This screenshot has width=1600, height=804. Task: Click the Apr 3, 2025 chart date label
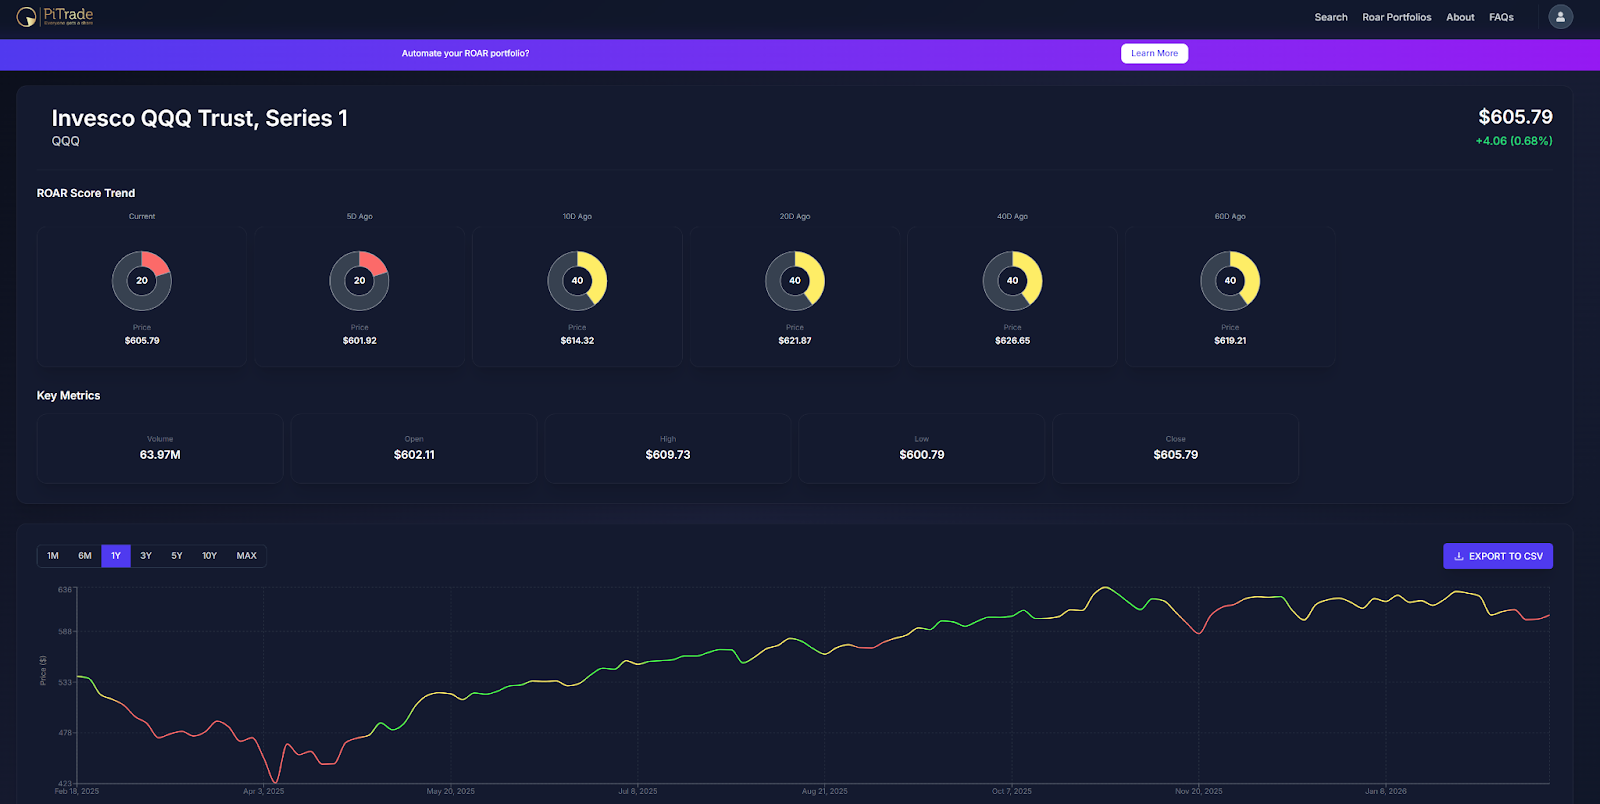pyautogui.click(x=264, y=791)
